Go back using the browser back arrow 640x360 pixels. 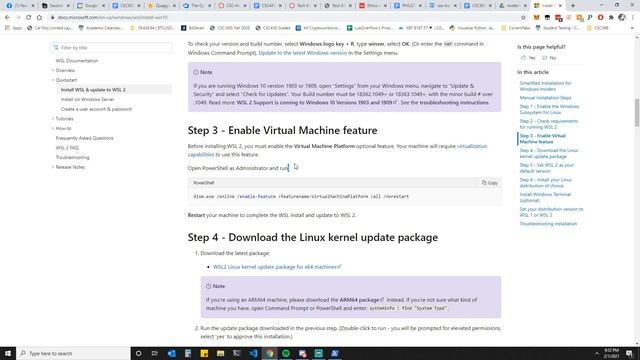tap(7, 18)
